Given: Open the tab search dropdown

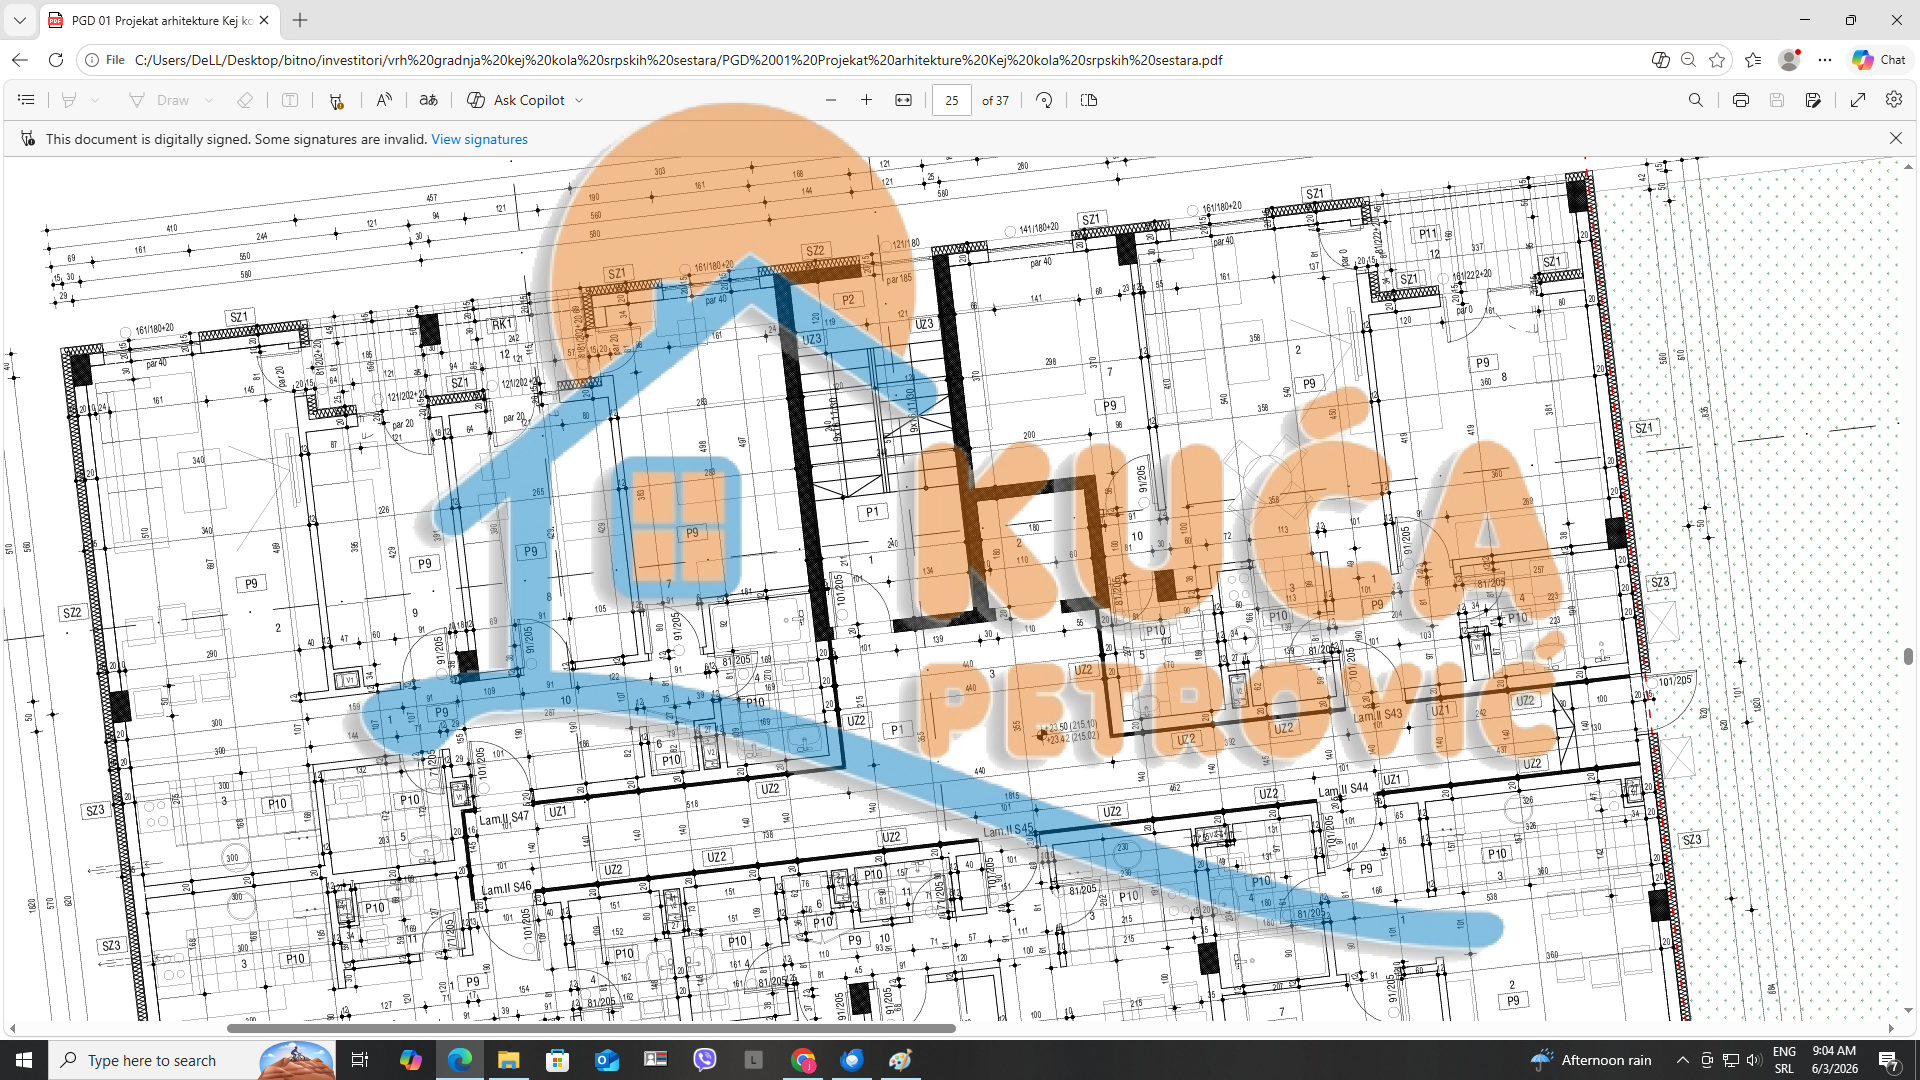Looking at the screenshot, I should pos(19,20).
